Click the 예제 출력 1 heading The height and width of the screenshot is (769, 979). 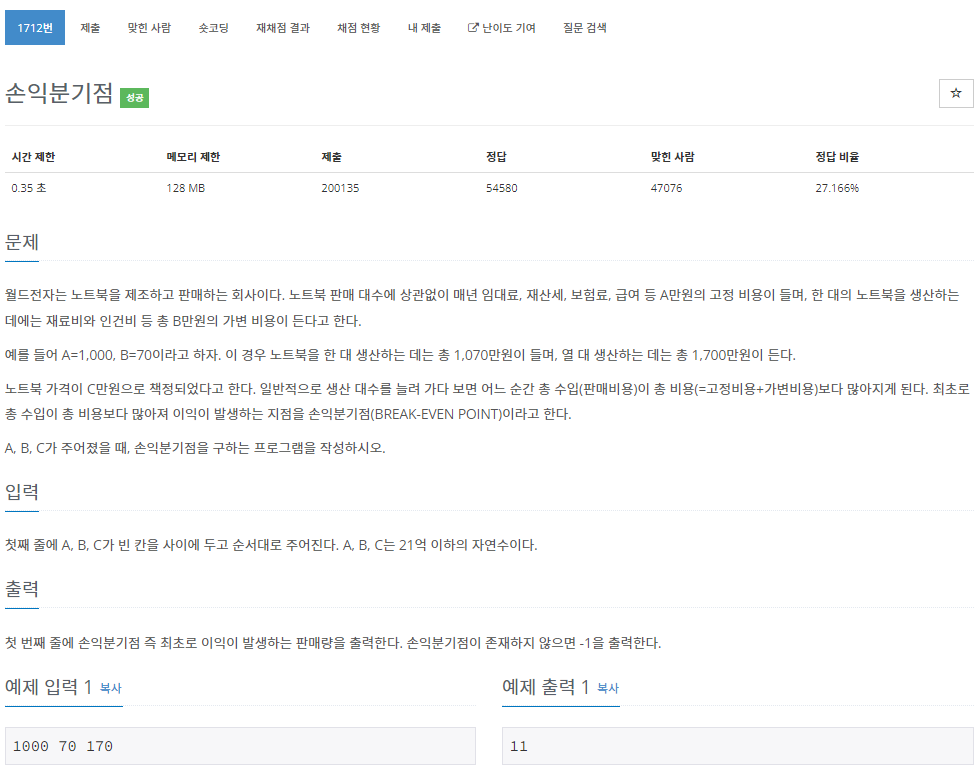546,687
